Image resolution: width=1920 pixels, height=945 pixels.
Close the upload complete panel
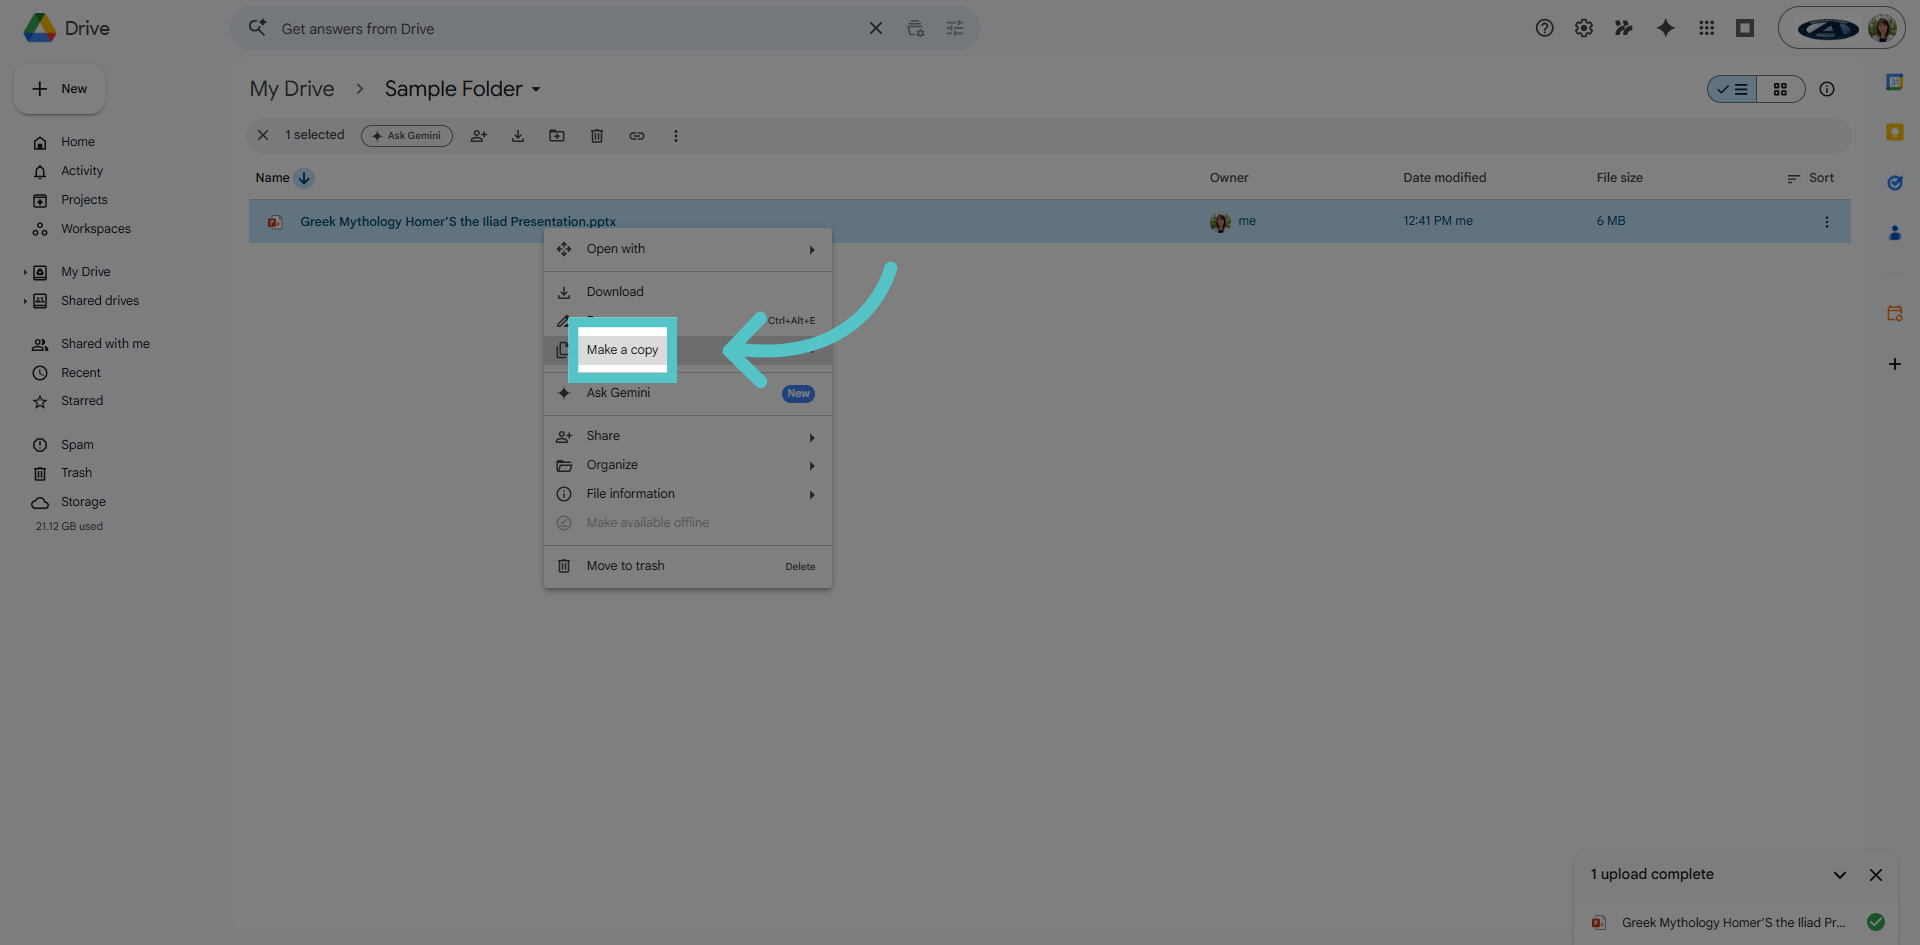(1876, 875)
